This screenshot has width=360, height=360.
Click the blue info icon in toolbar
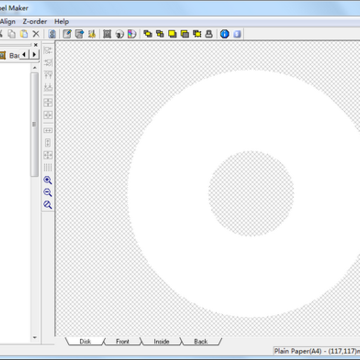225,34
